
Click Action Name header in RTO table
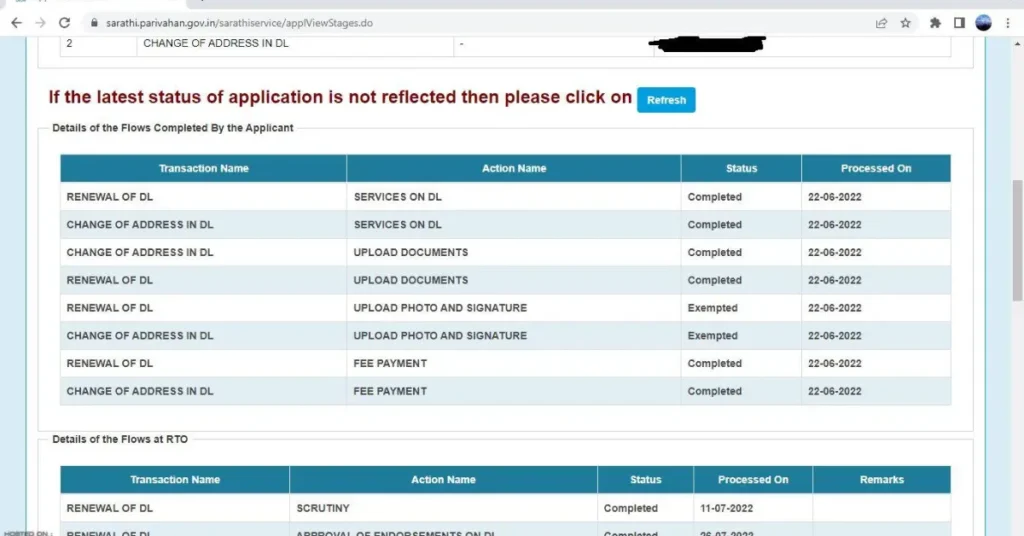tap(443, 480)
